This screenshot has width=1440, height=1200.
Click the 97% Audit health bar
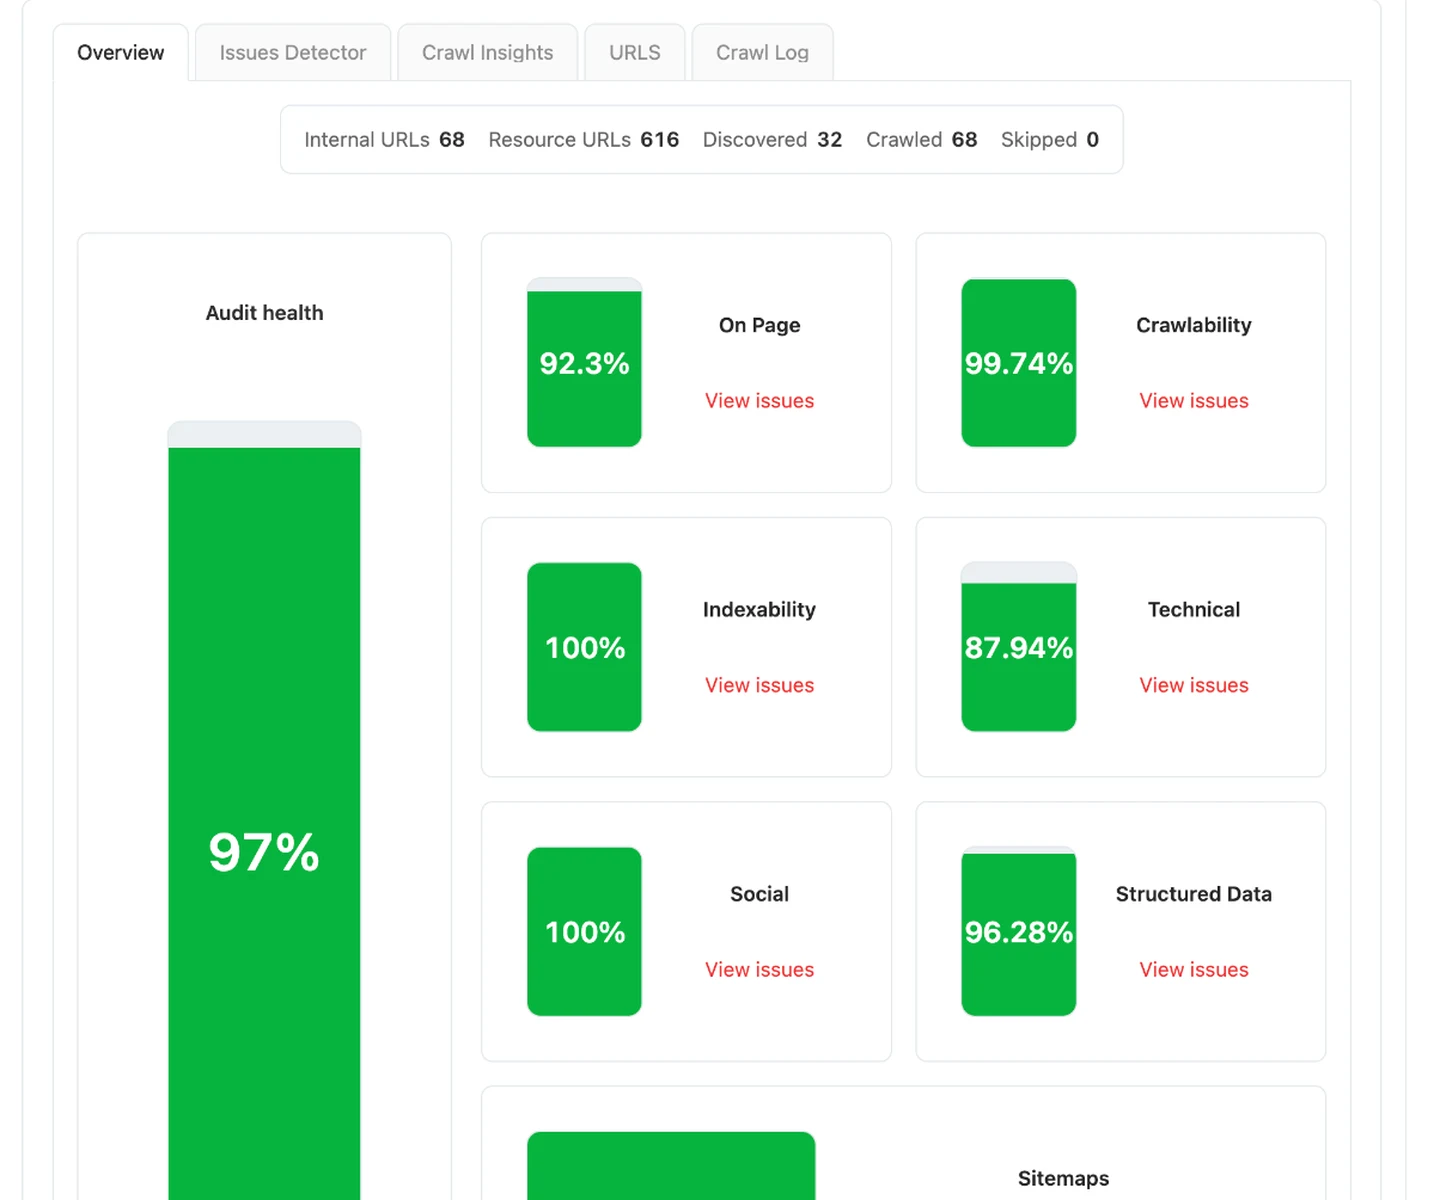264,810
